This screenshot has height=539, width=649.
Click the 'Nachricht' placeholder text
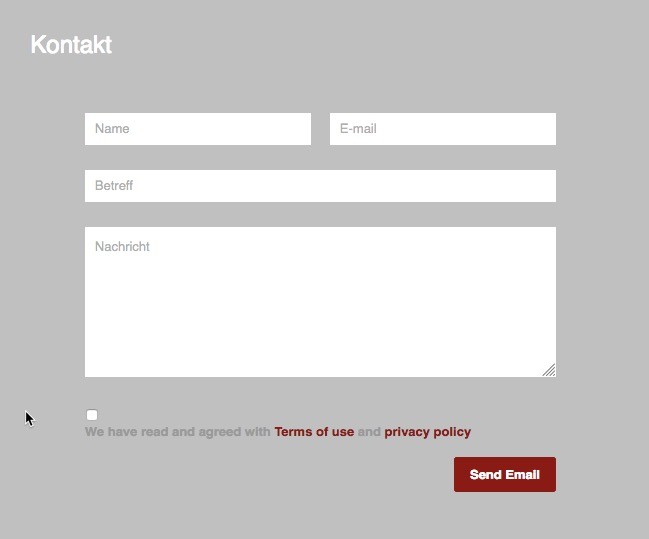[x=122, y=247]
